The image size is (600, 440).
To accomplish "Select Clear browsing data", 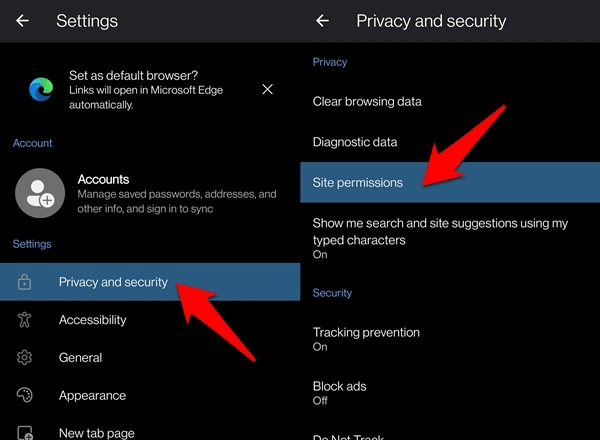I will [367, 101].
